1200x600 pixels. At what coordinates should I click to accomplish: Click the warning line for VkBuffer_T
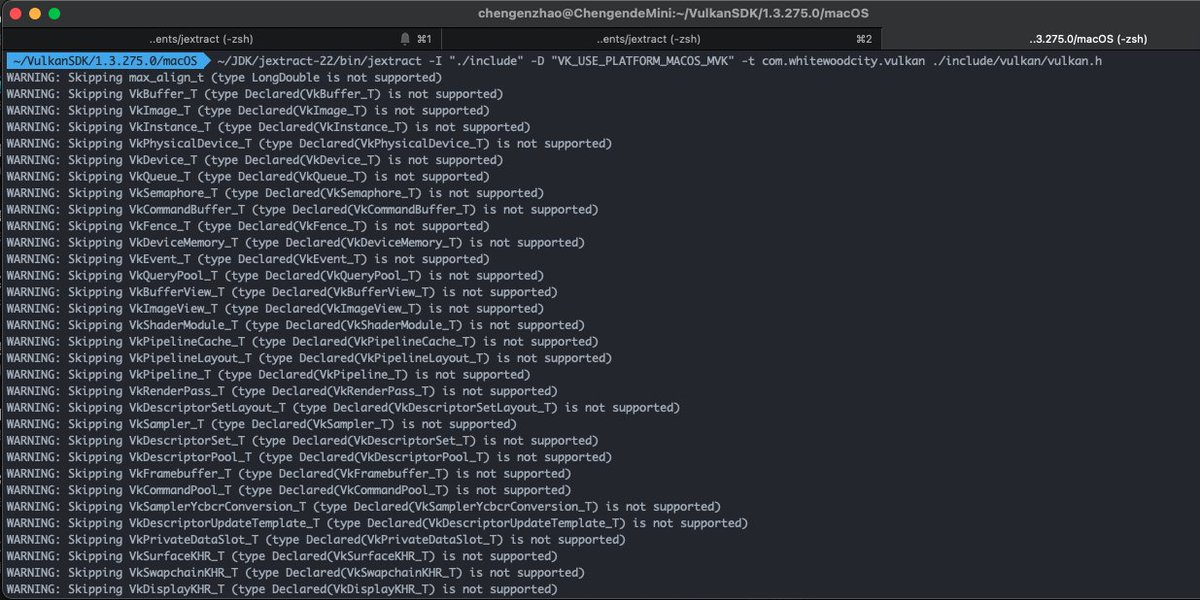[x=254, y=94]
